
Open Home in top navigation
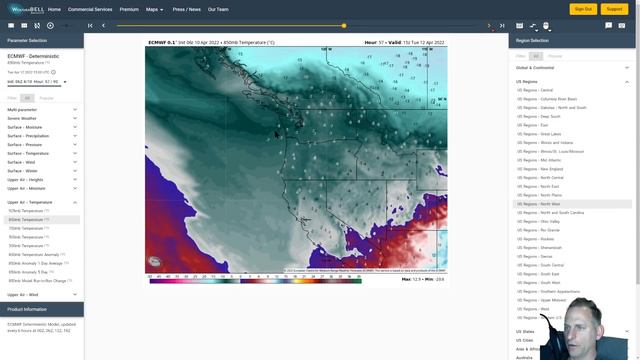[x=54, y=9]
